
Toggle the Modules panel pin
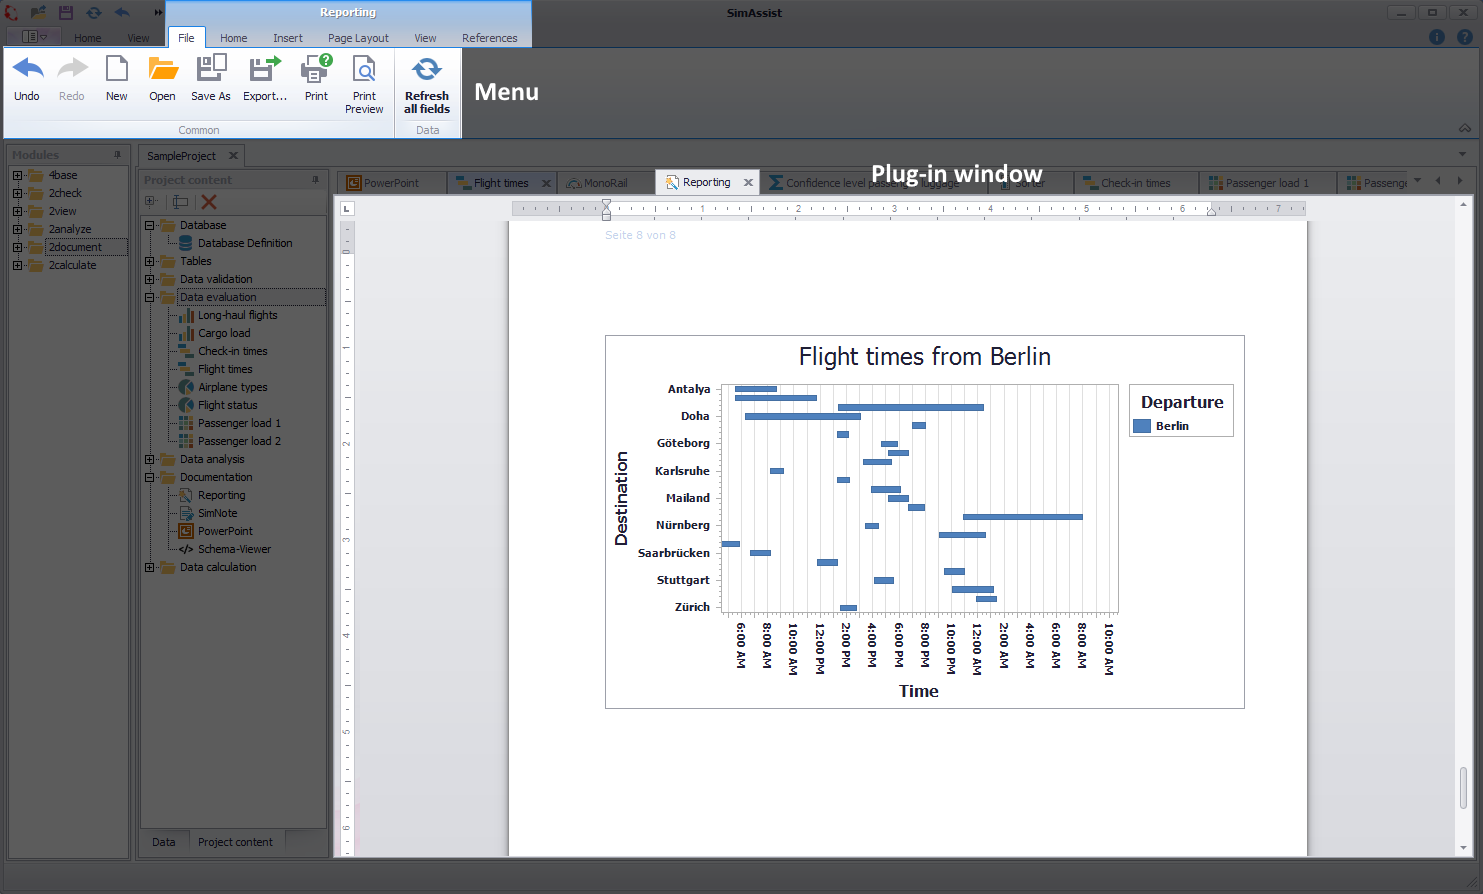(x=118, y=155)
